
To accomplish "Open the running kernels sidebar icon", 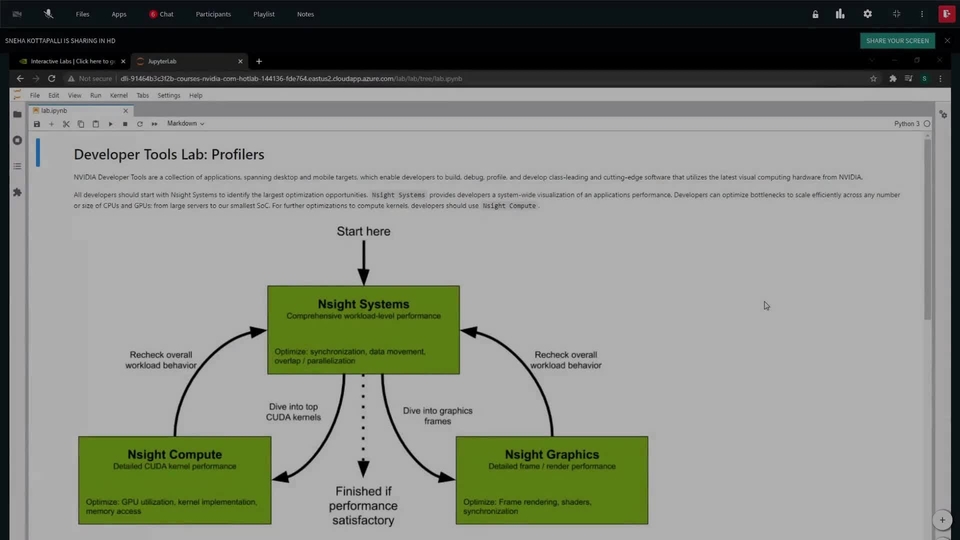I will [17, 140].
